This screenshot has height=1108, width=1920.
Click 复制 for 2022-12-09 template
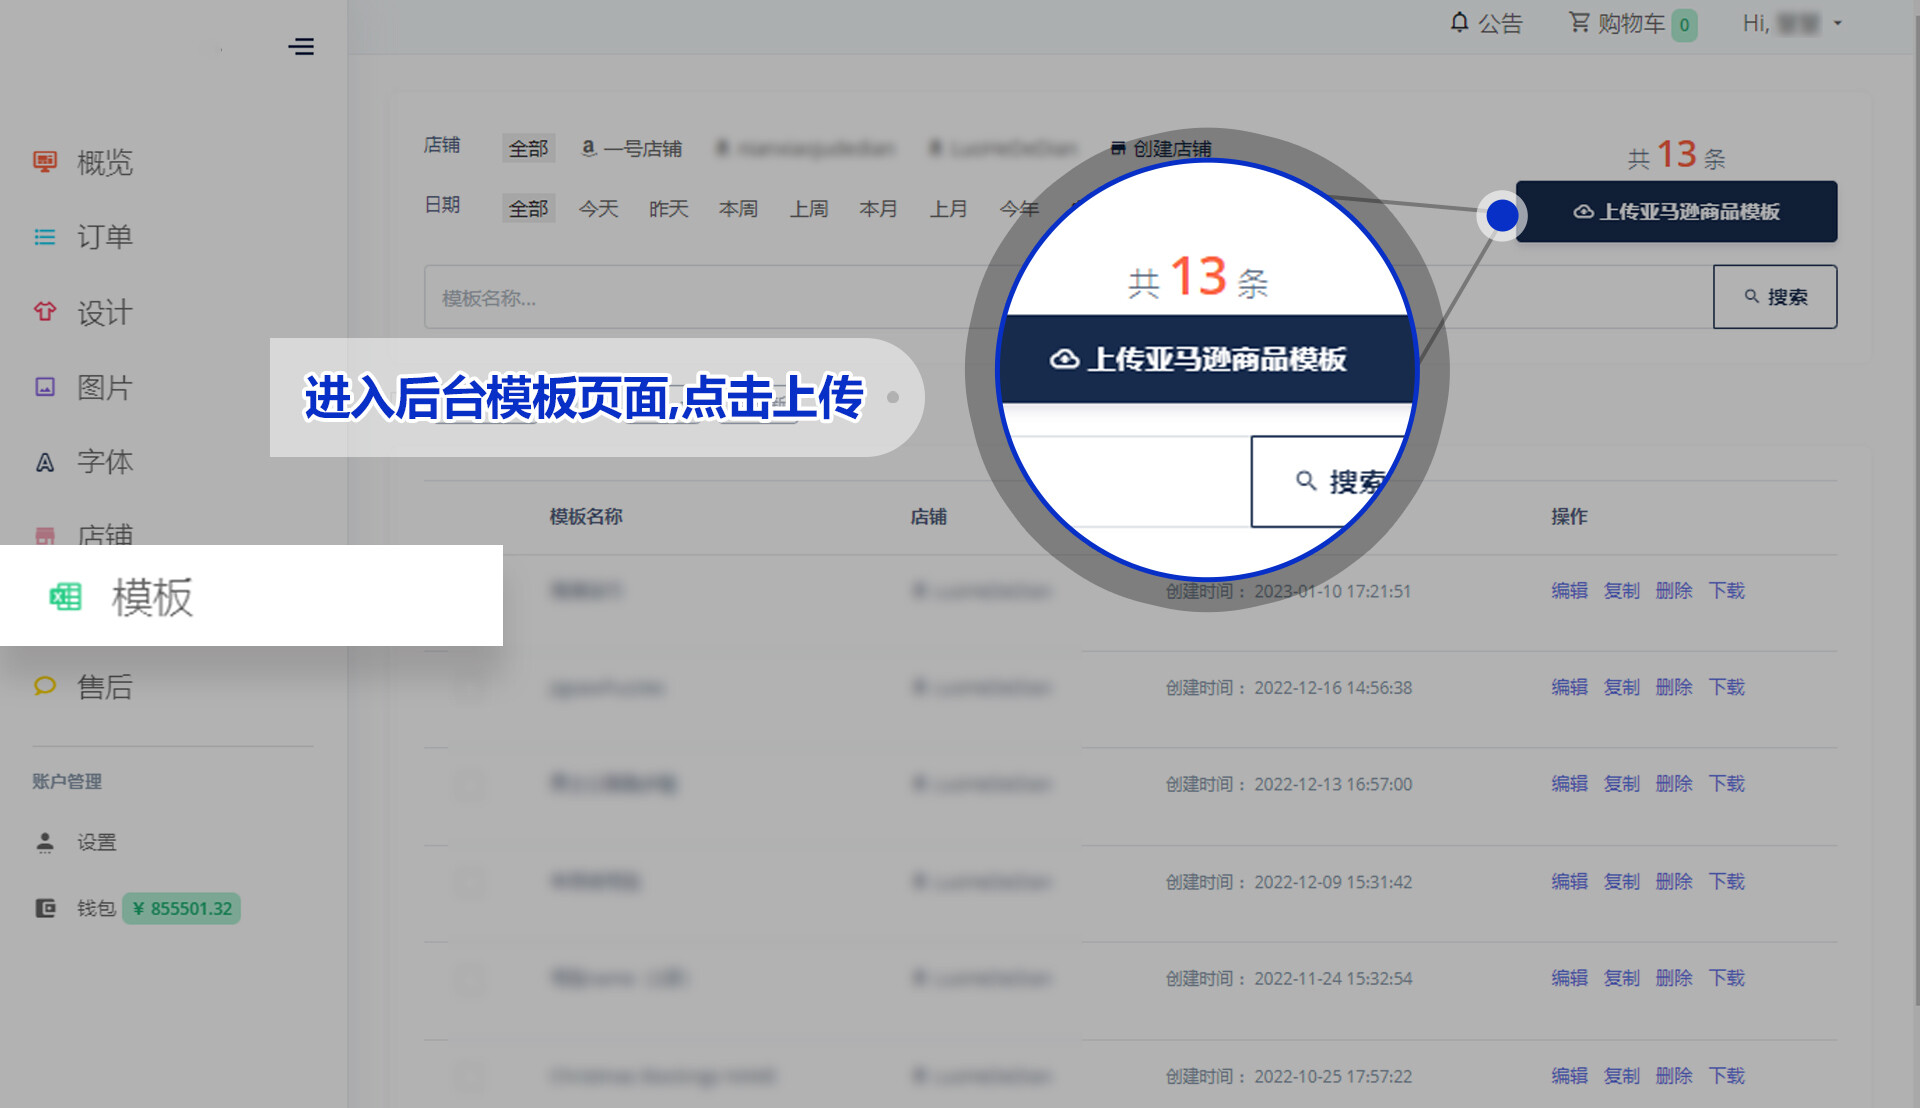click(1621, 881)
